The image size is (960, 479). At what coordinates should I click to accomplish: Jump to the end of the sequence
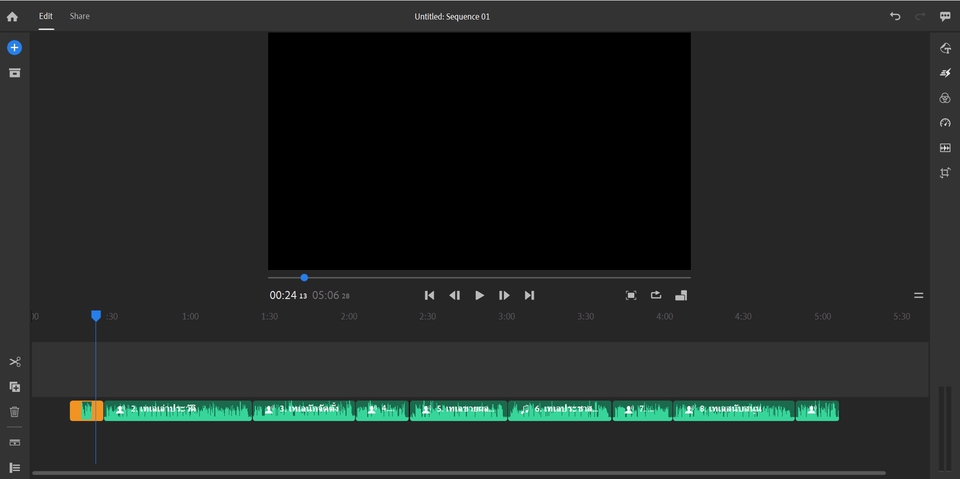coord(530,296)
